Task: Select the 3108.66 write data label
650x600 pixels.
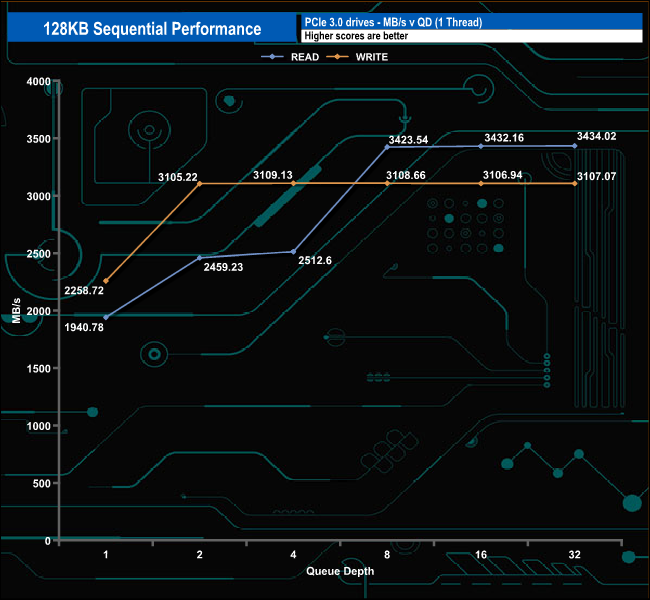Action: pos(406,175)
